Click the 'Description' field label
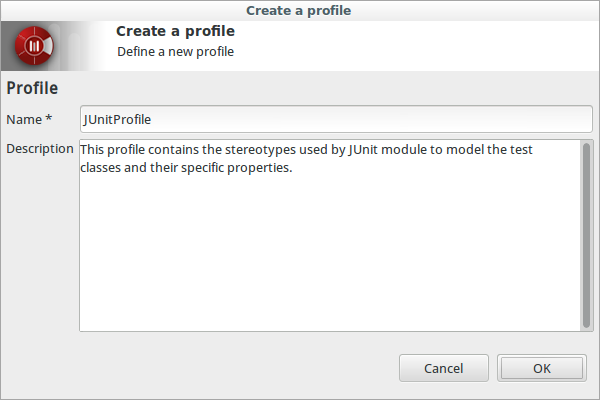This screenshot has width=600, height=400. point(40,149)
